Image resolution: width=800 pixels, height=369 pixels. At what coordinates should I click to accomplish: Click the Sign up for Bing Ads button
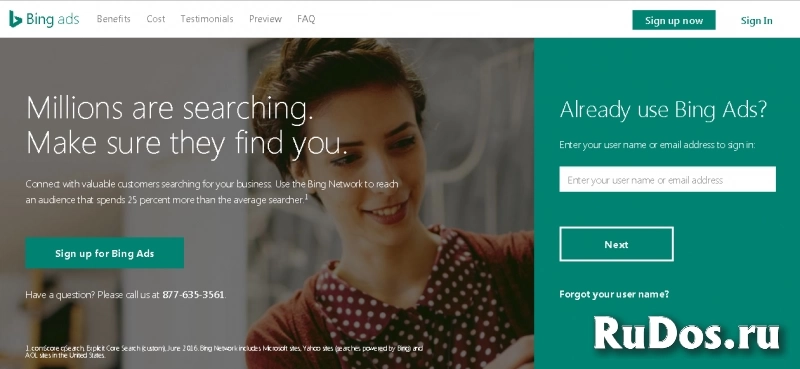point(105,253)
